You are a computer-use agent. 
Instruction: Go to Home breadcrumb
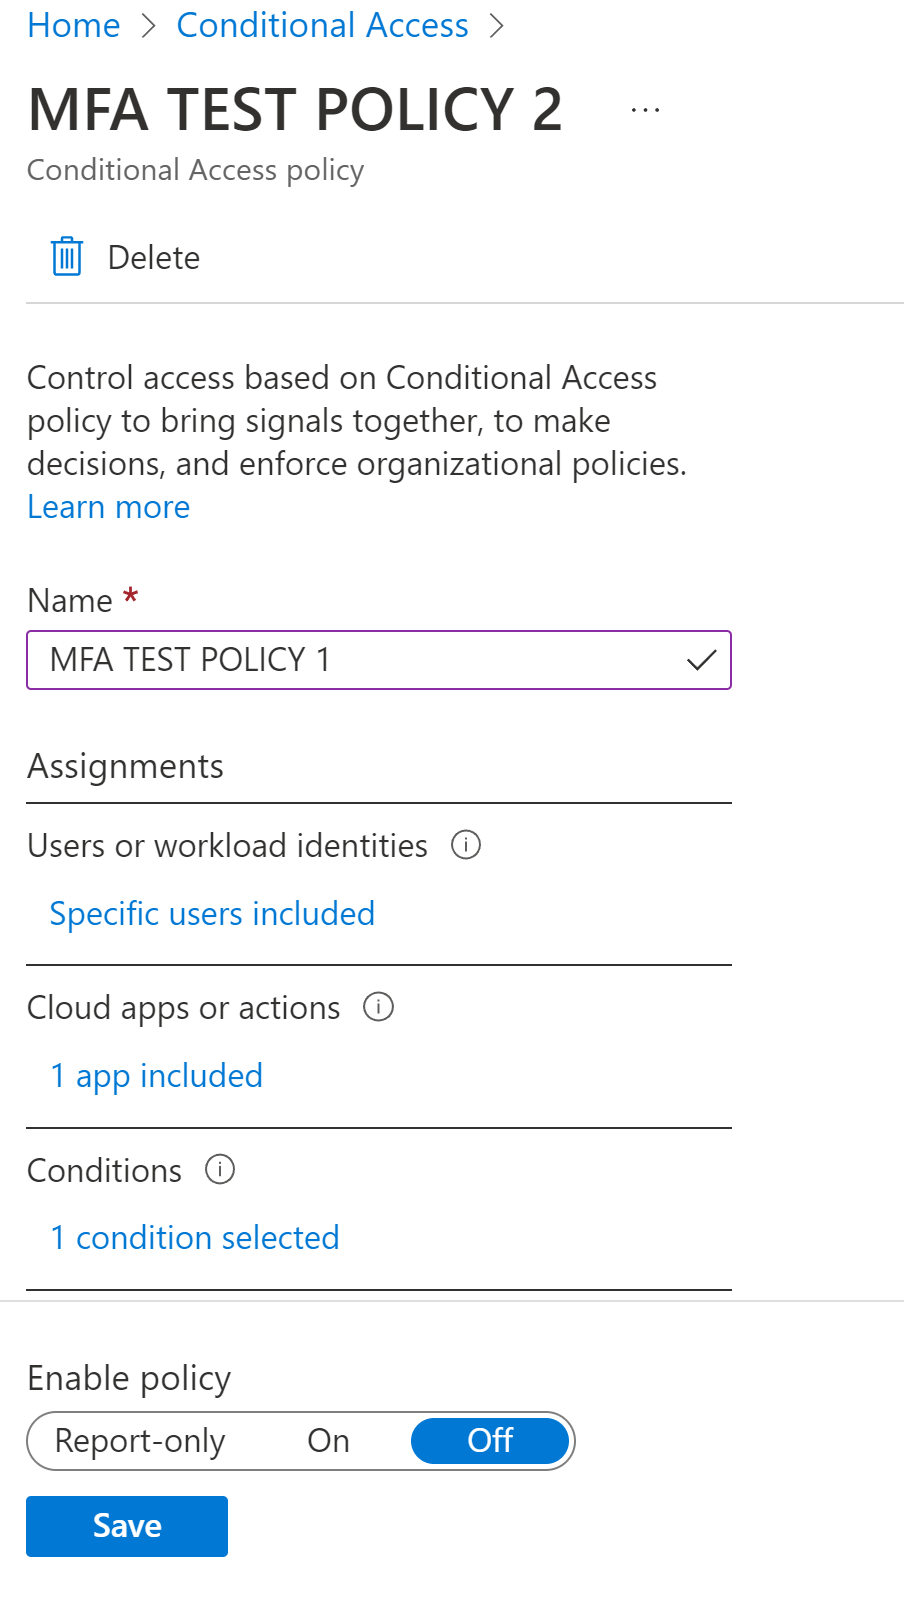click(x=74, y=25)
